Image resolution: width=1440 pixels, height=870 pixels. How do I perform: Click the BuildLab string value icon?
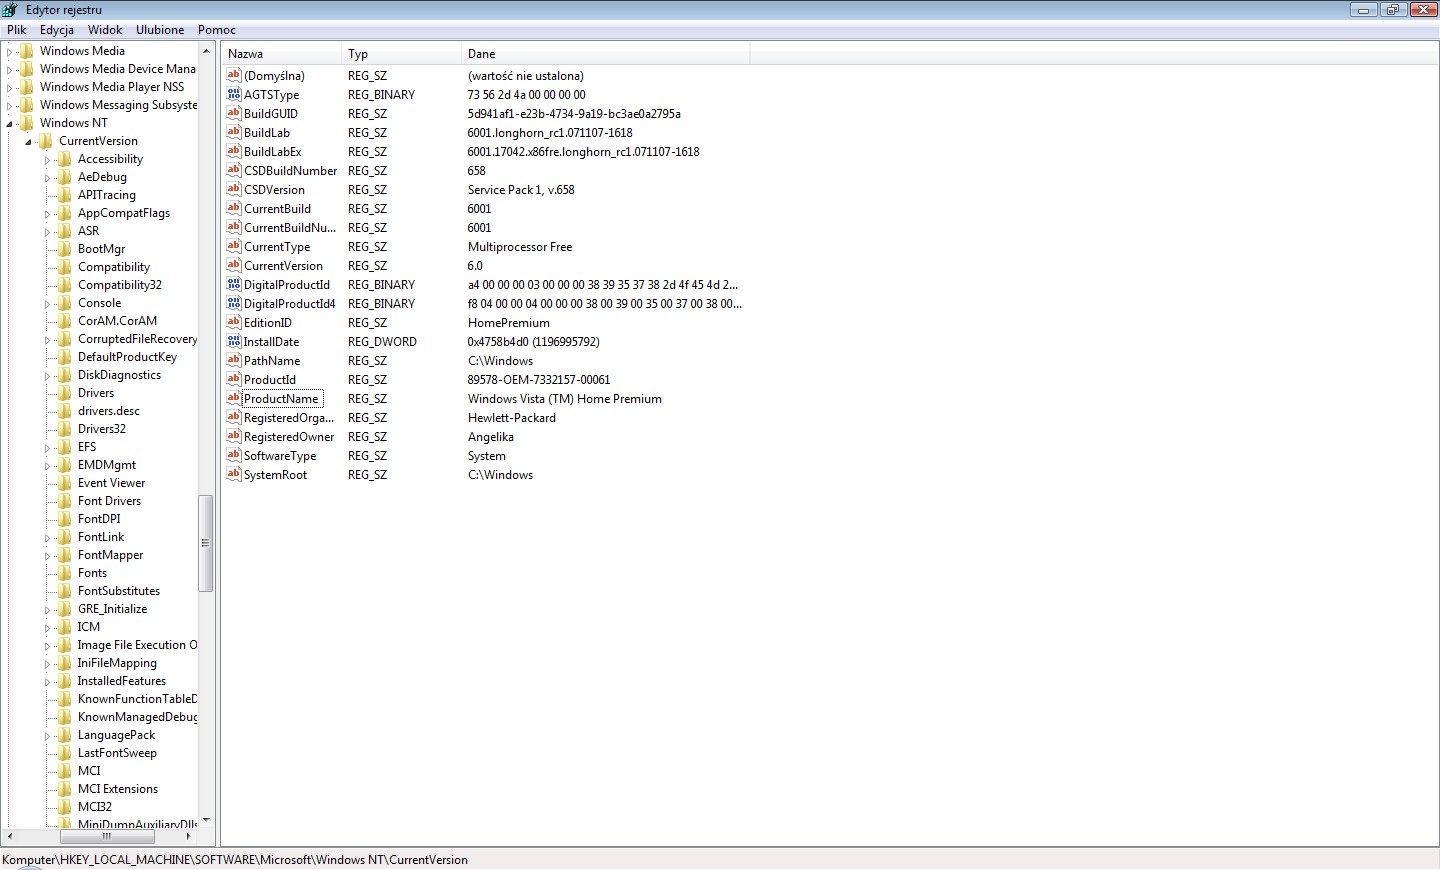pyautogui.click(x=234, y=132)
